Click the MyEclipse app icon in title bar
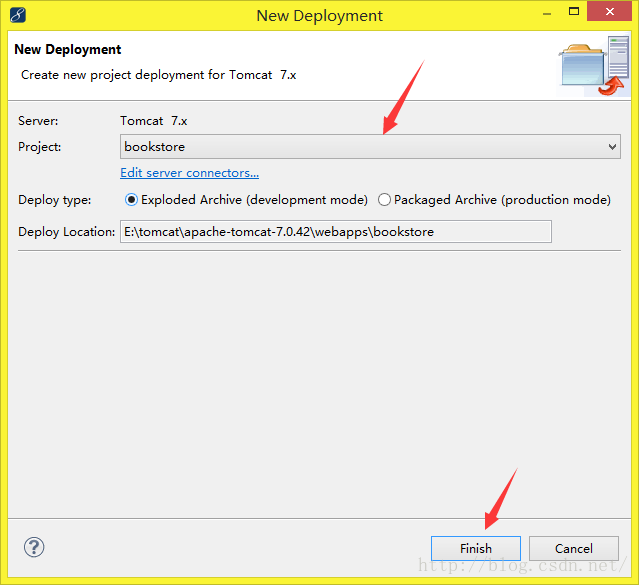 pyautogui.click(x=18, y=15)
